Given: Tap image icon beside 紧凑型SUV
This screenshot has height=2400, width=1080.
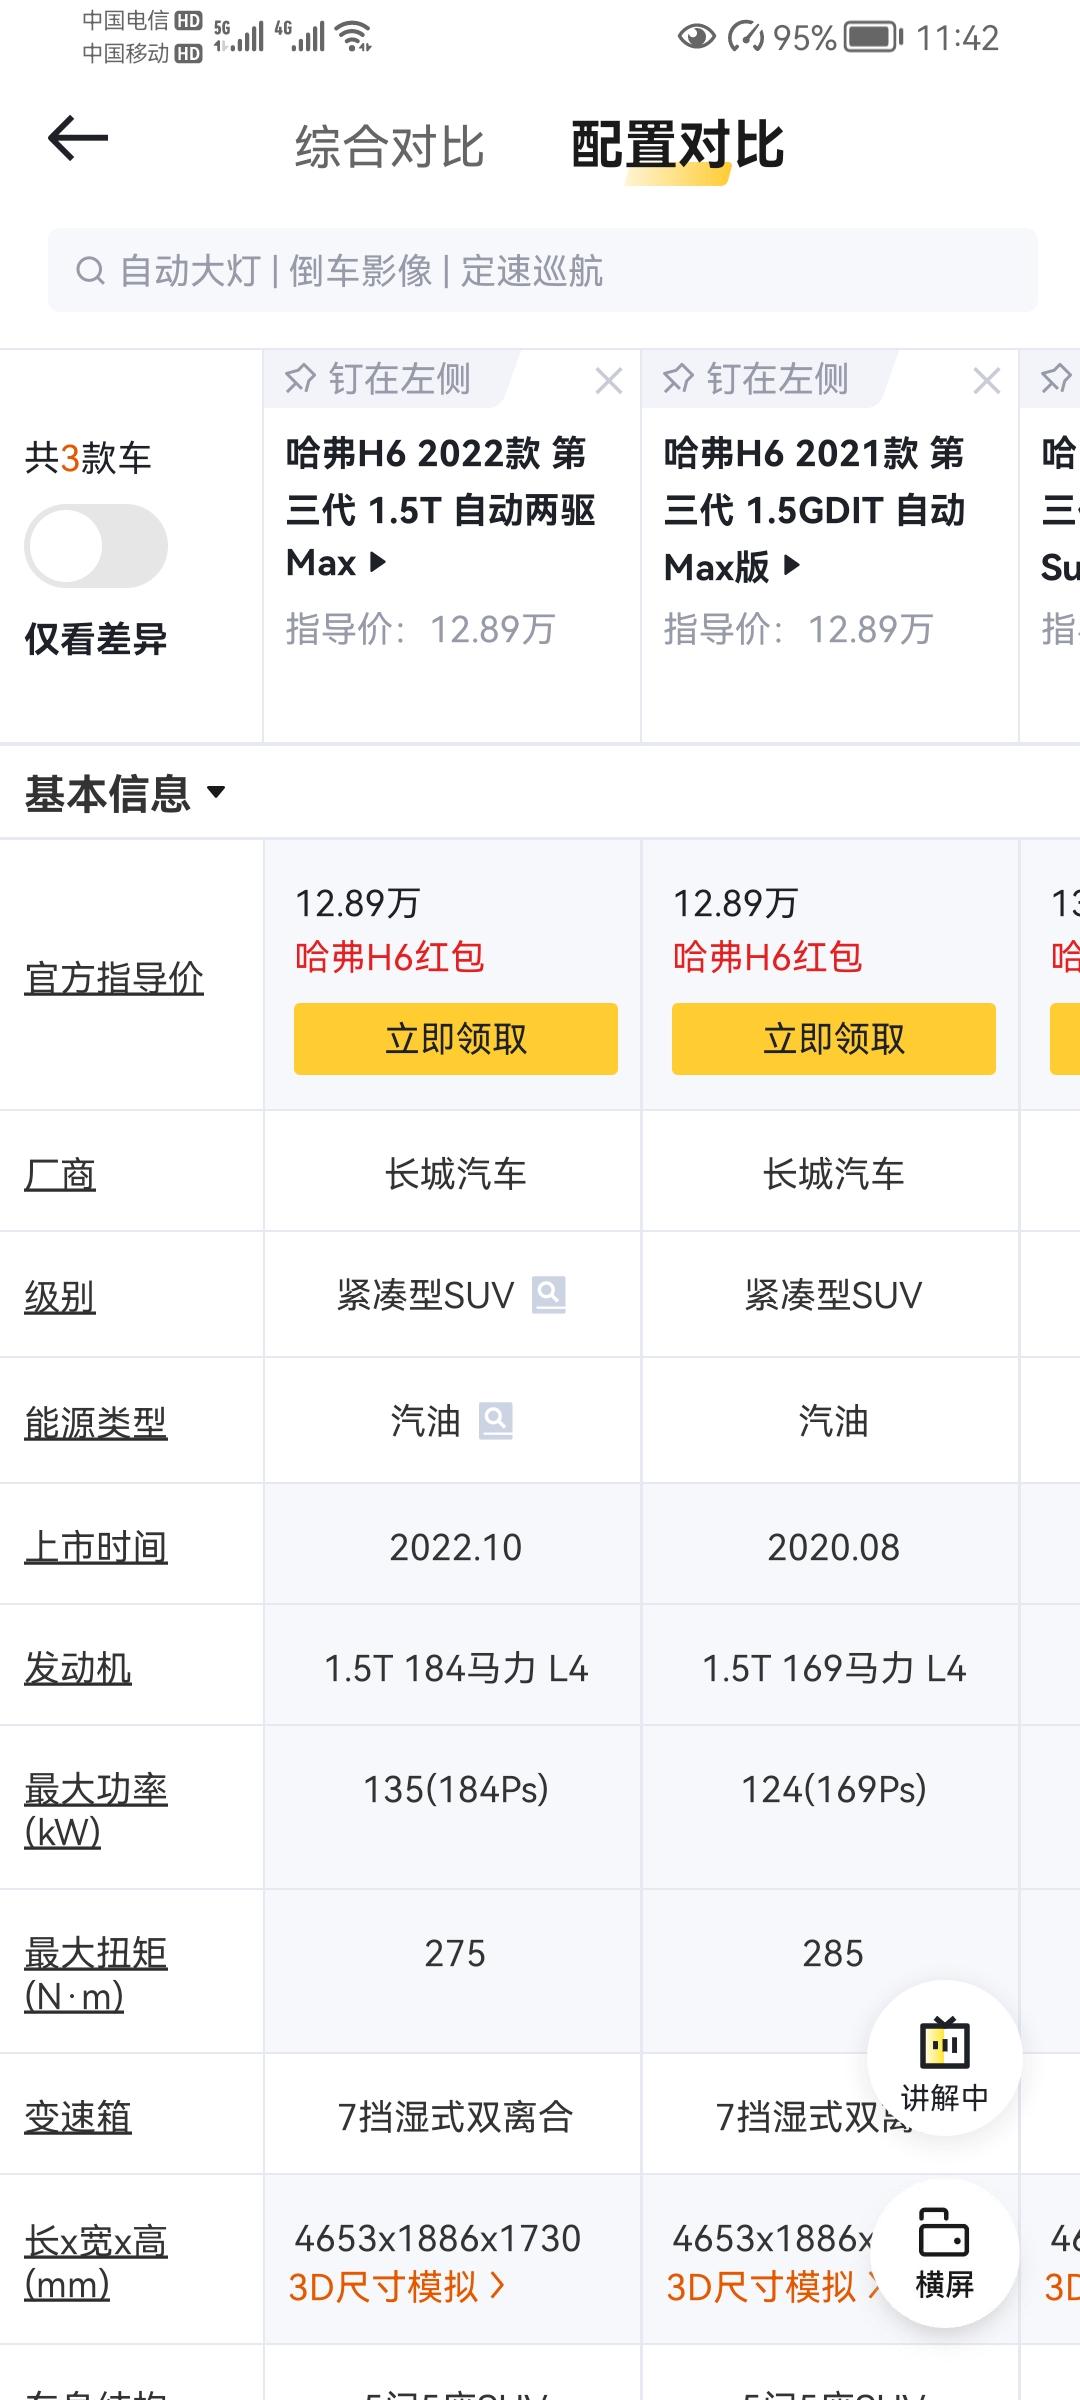Looking at the screenshot, I should [548, 1295].
